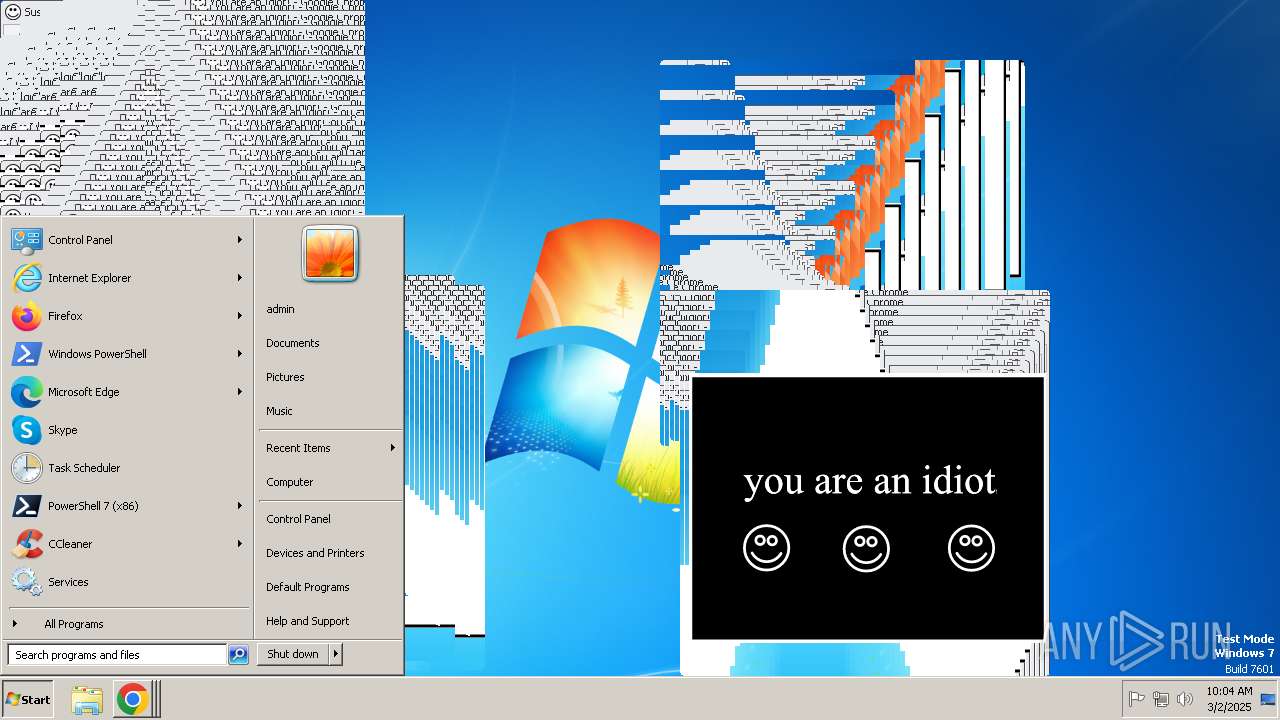Open admin user folder link
1280x720 pixels.
(280, 309)
